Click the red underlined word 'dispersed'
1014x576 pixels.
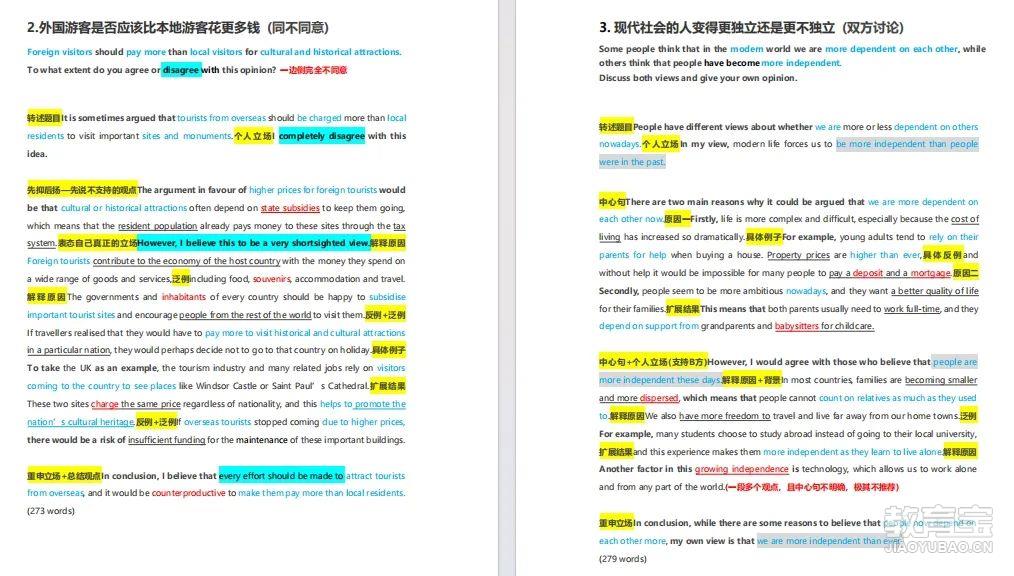[x=659, y=398]
